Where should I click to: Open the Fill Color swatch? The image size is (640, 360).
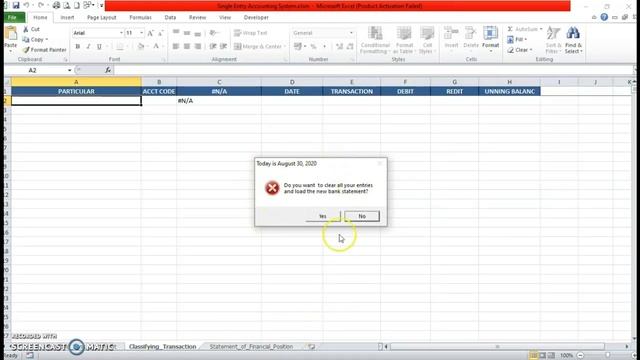(141, 47)
